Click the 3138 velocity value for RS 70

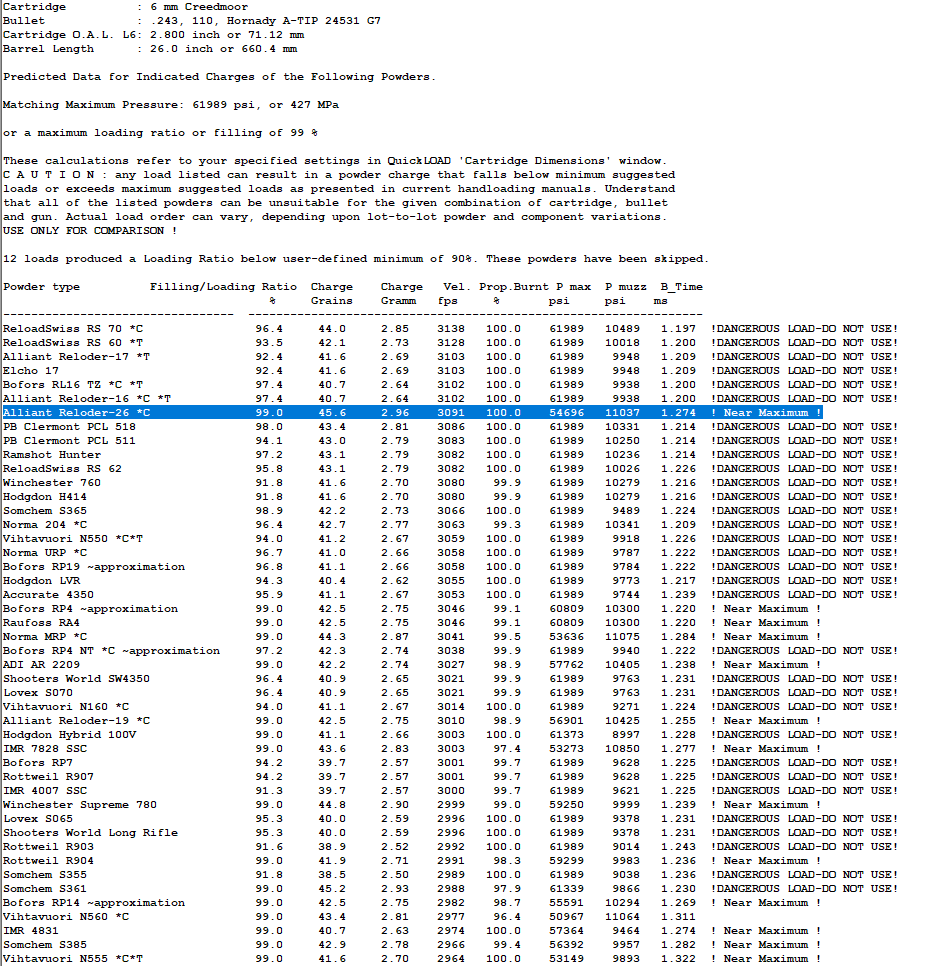451,329
